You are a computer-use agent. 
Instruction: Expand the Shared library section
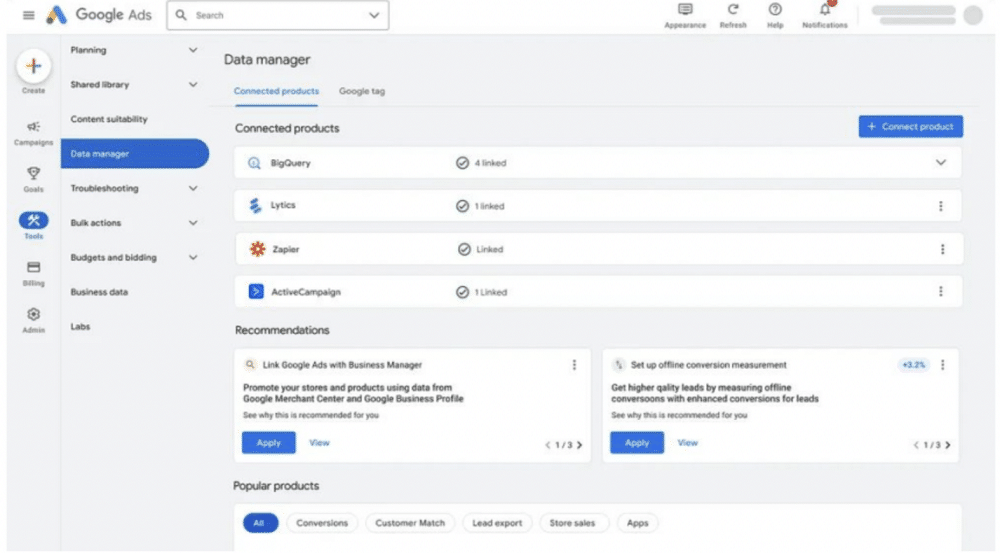click(193, 84)
